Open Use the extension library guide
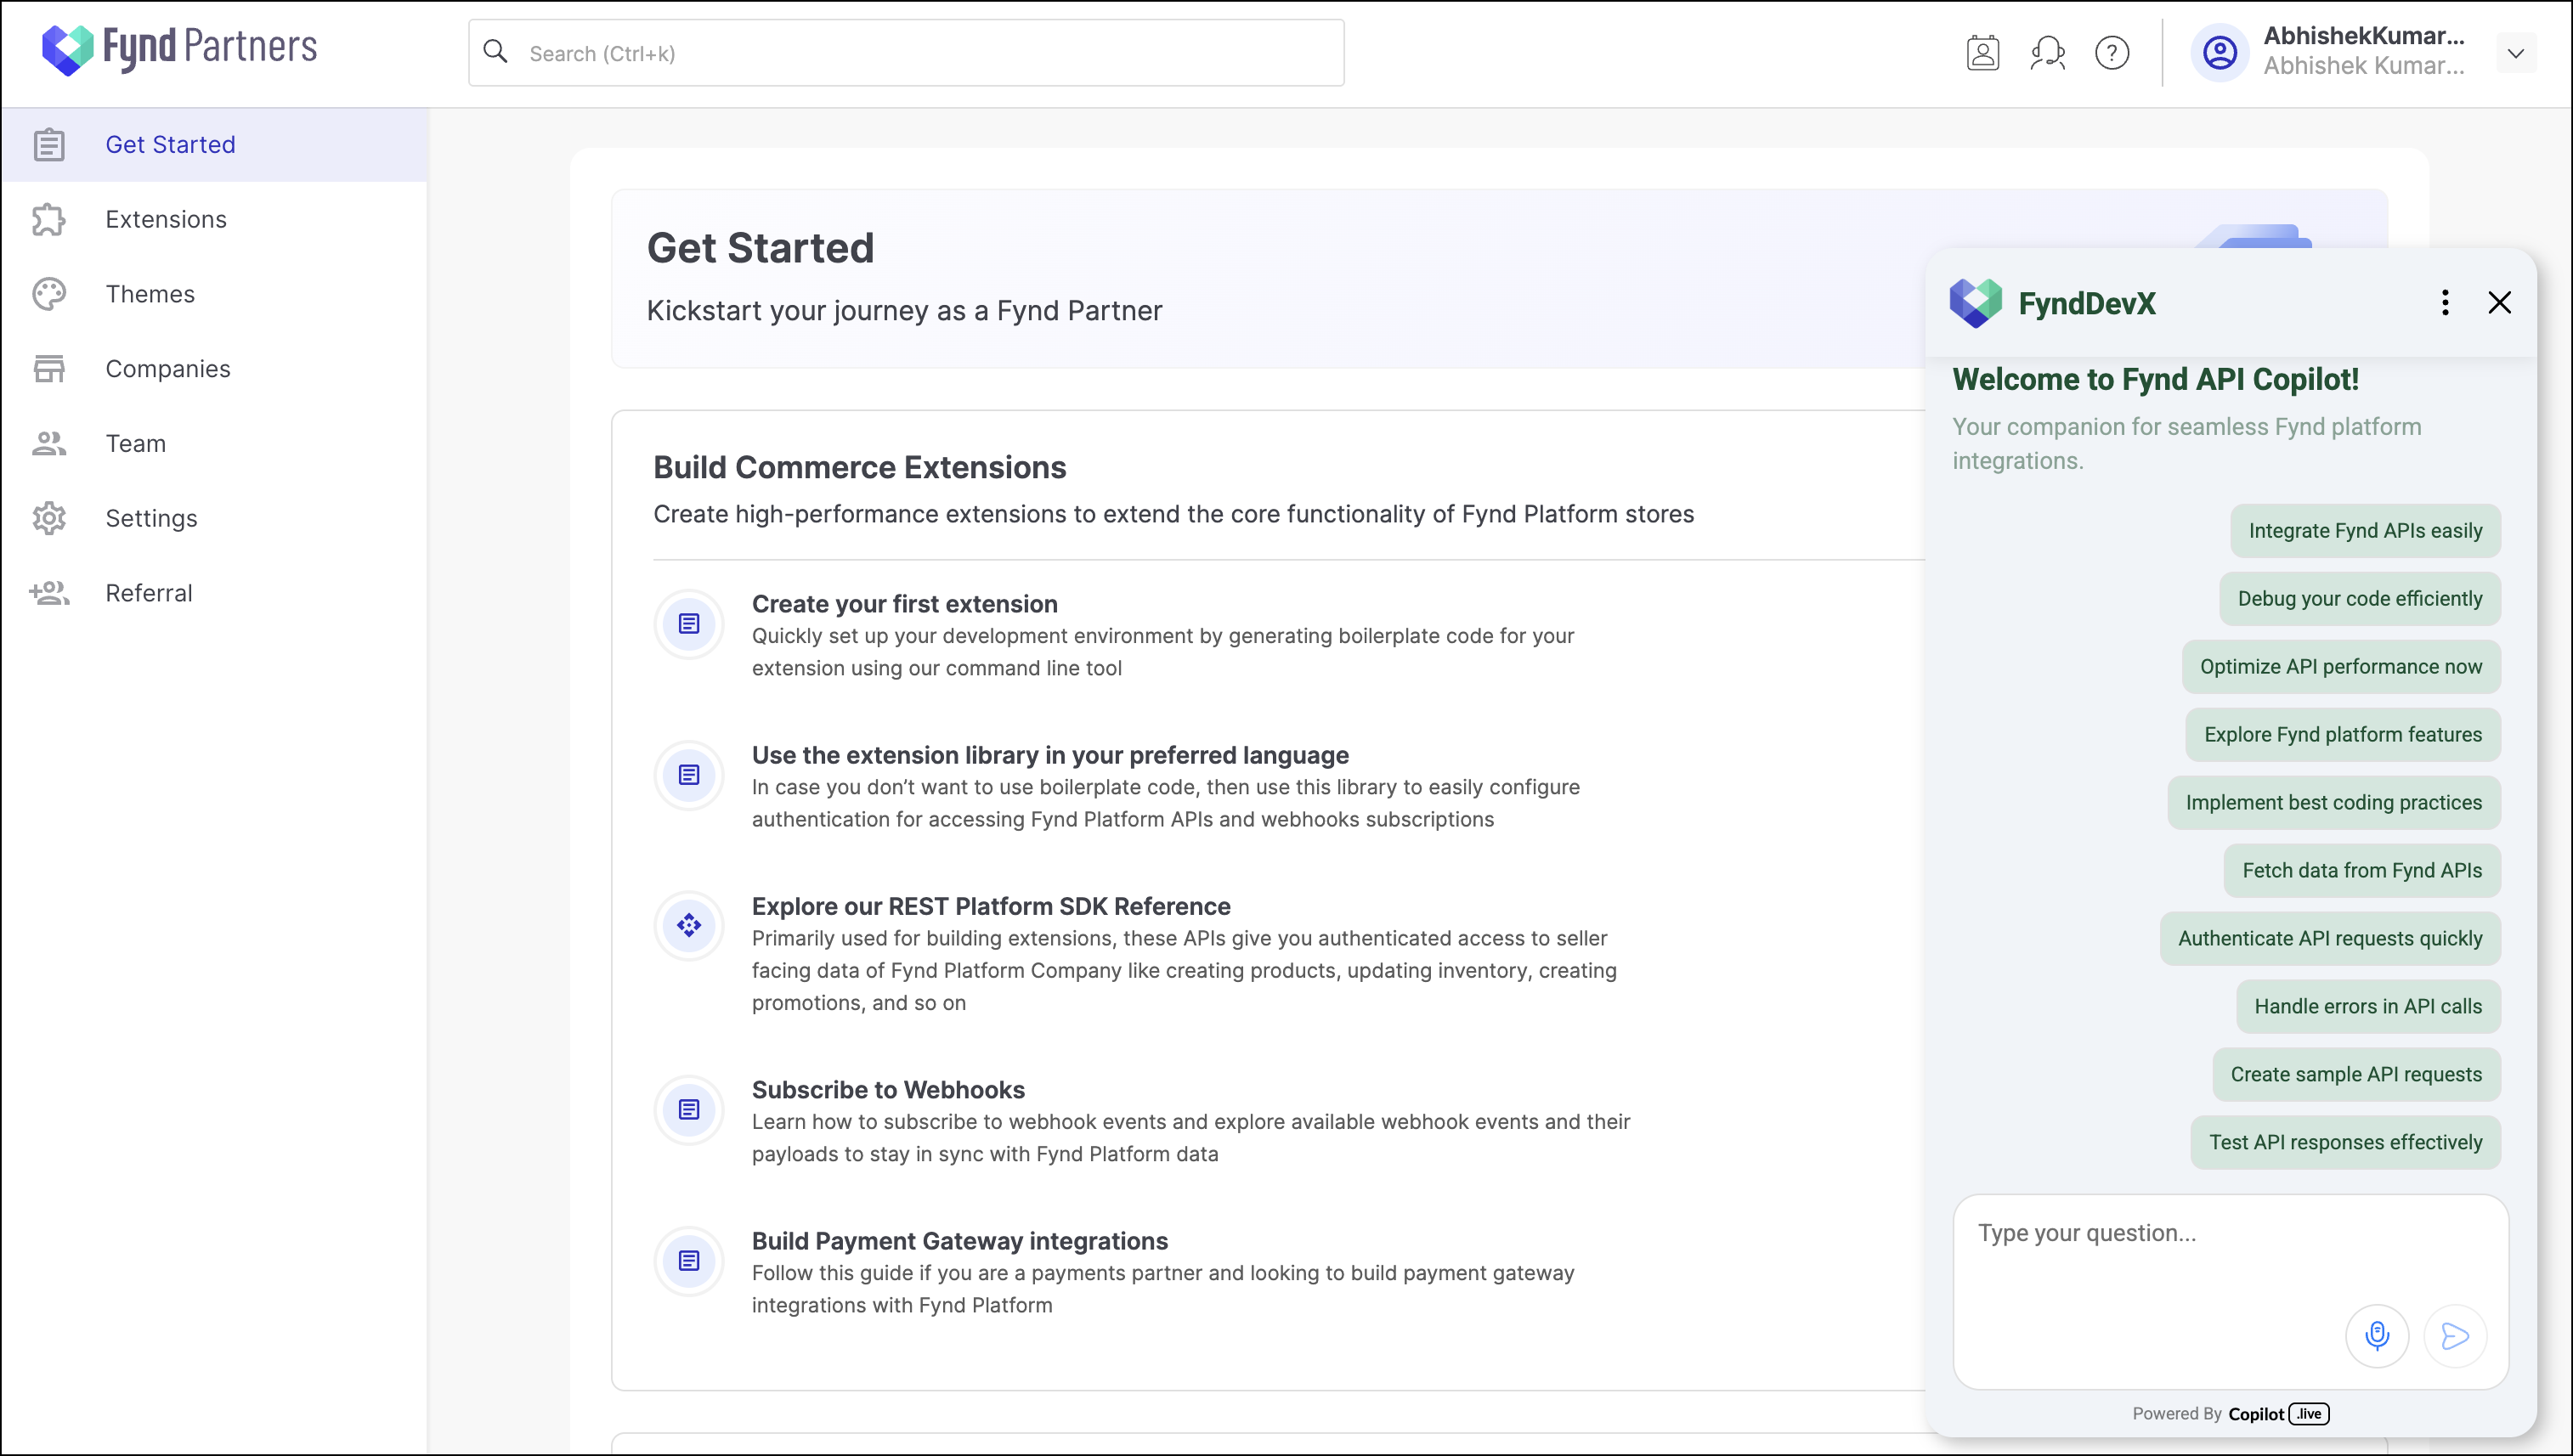The height and width of the screenshot is (1456, 2573). coord(1050,755)
